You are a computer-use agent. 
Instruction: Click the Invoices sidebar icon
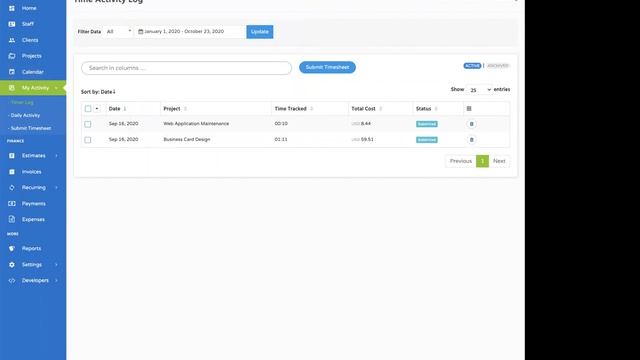12,172
